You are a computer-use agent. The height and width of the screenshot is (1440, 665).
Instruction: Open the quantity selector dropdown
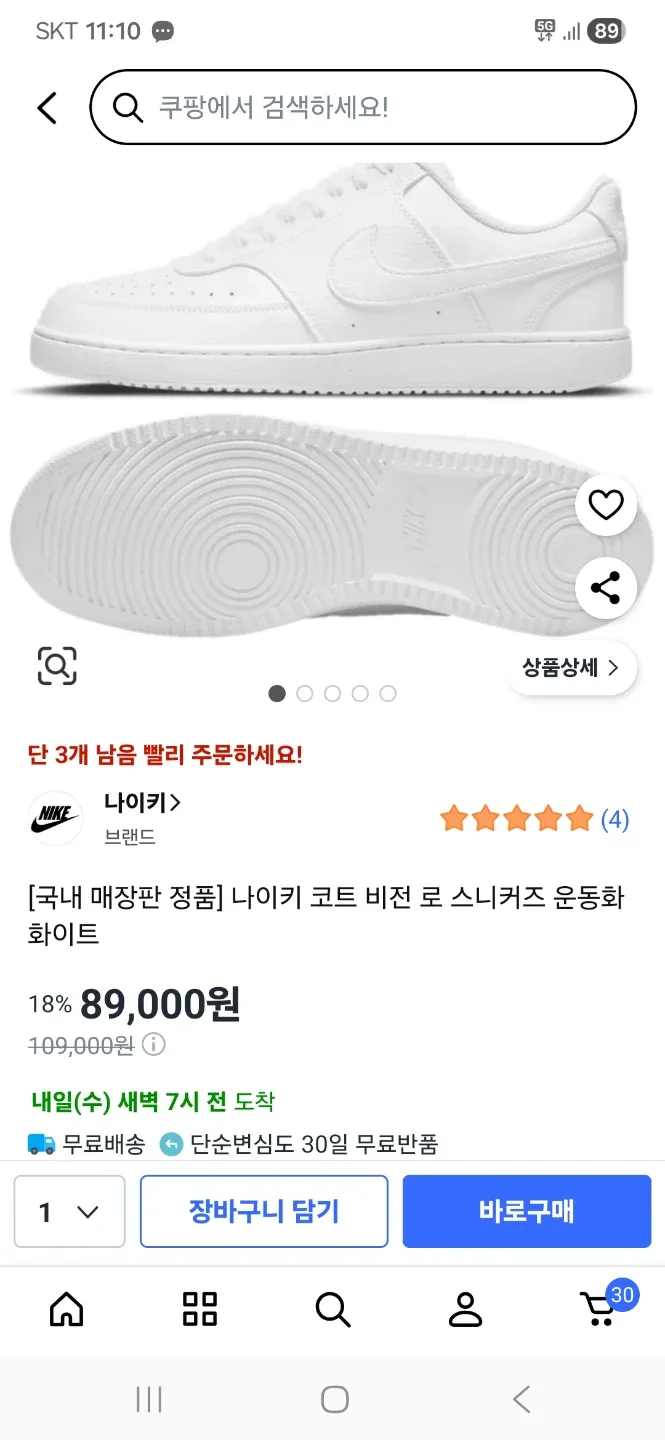[69, 1212]
